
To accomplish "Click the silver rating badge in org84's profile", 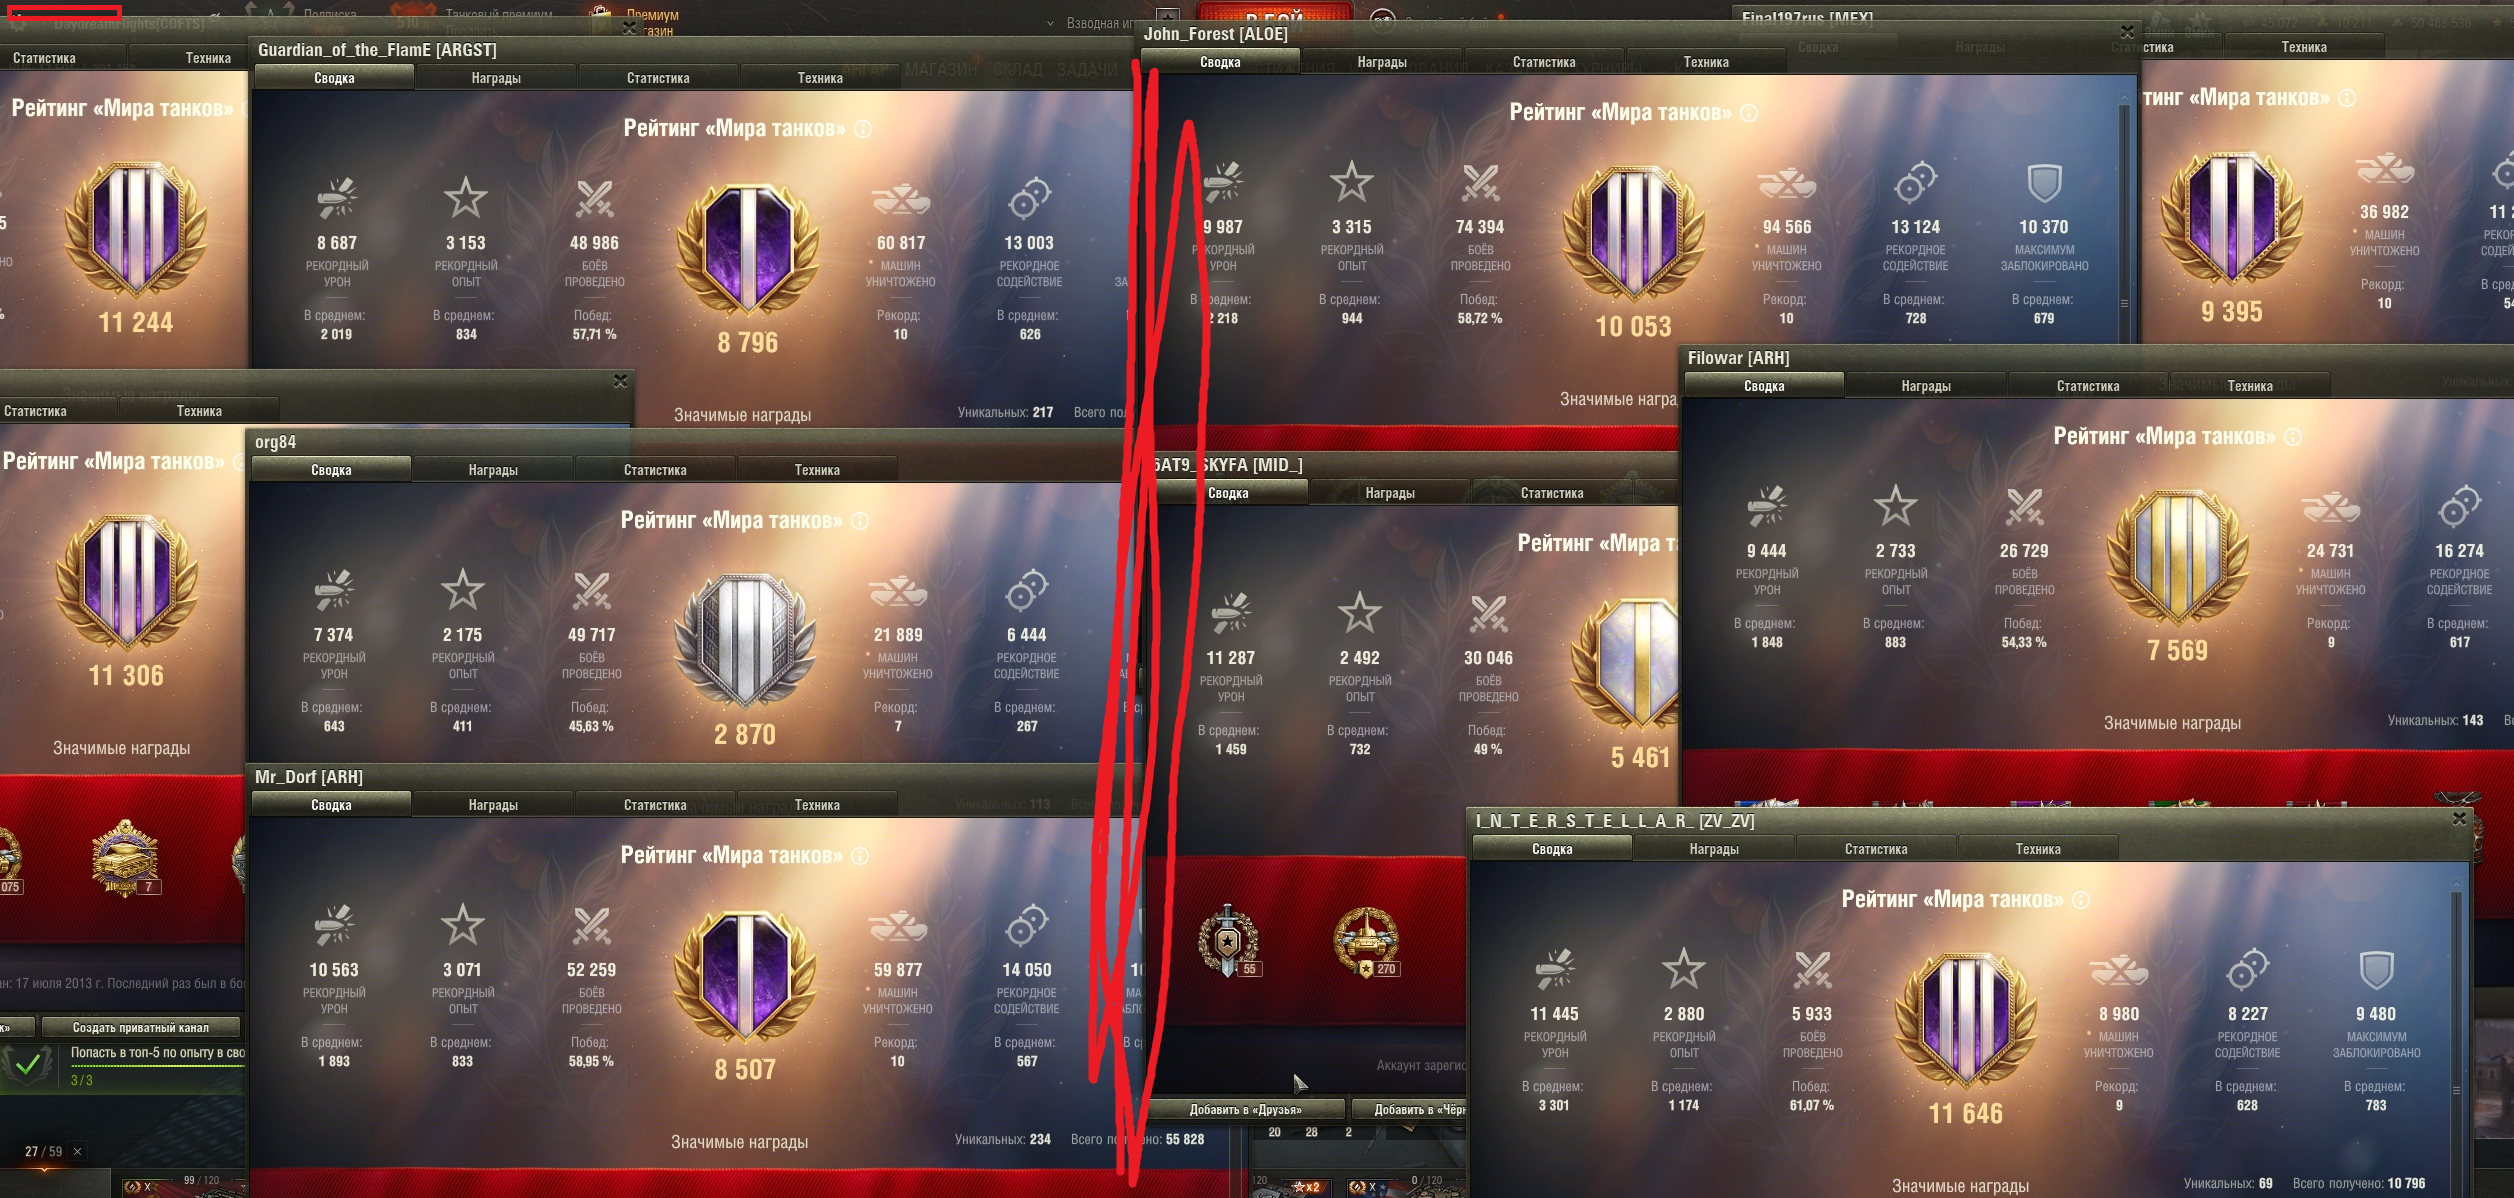I will 745,641.
